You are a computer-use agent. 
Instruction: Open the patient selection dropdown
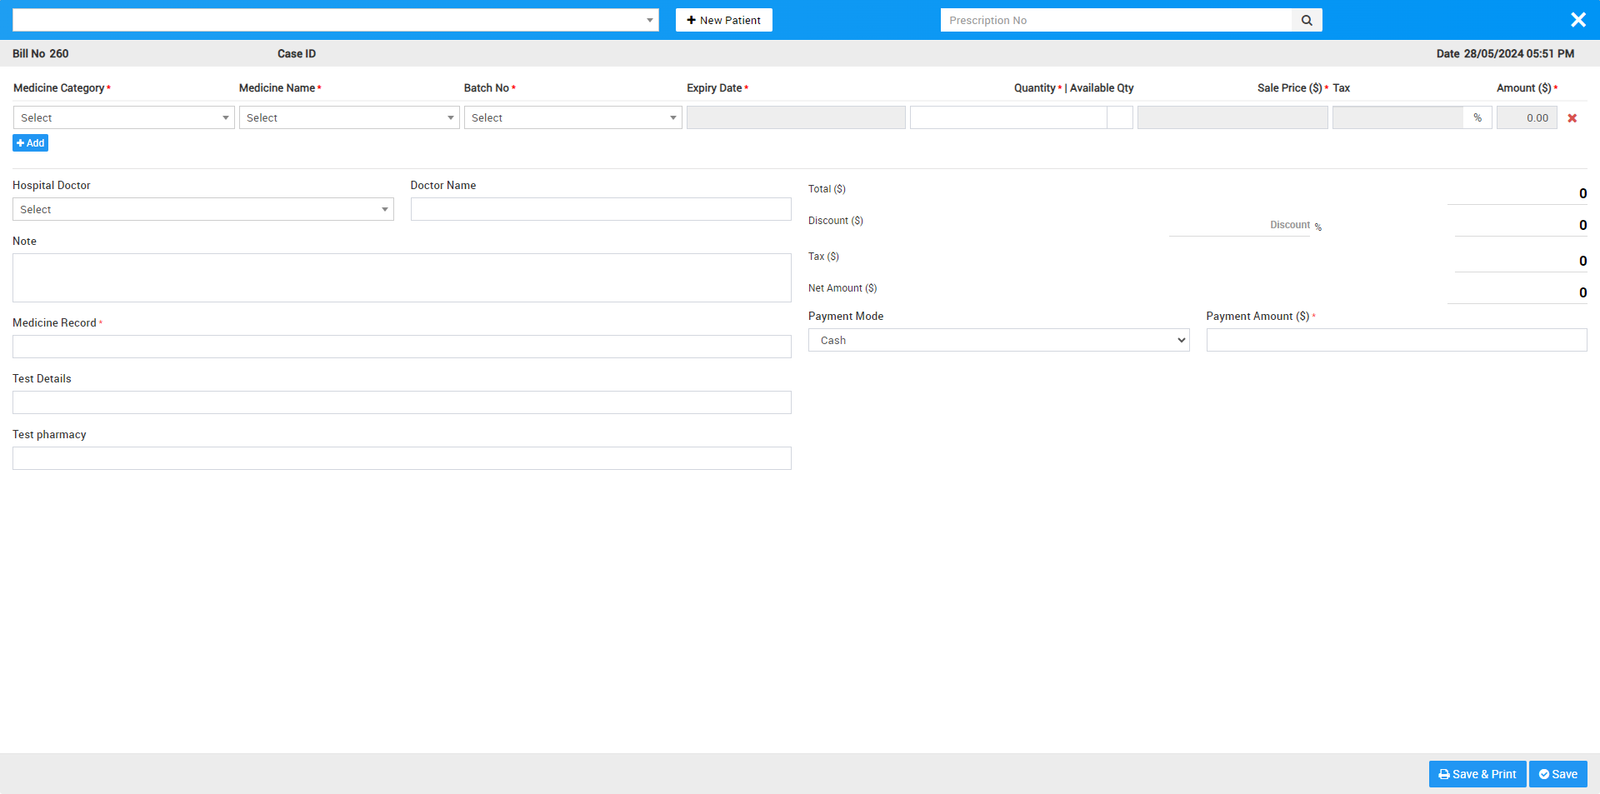click(335, 20)
